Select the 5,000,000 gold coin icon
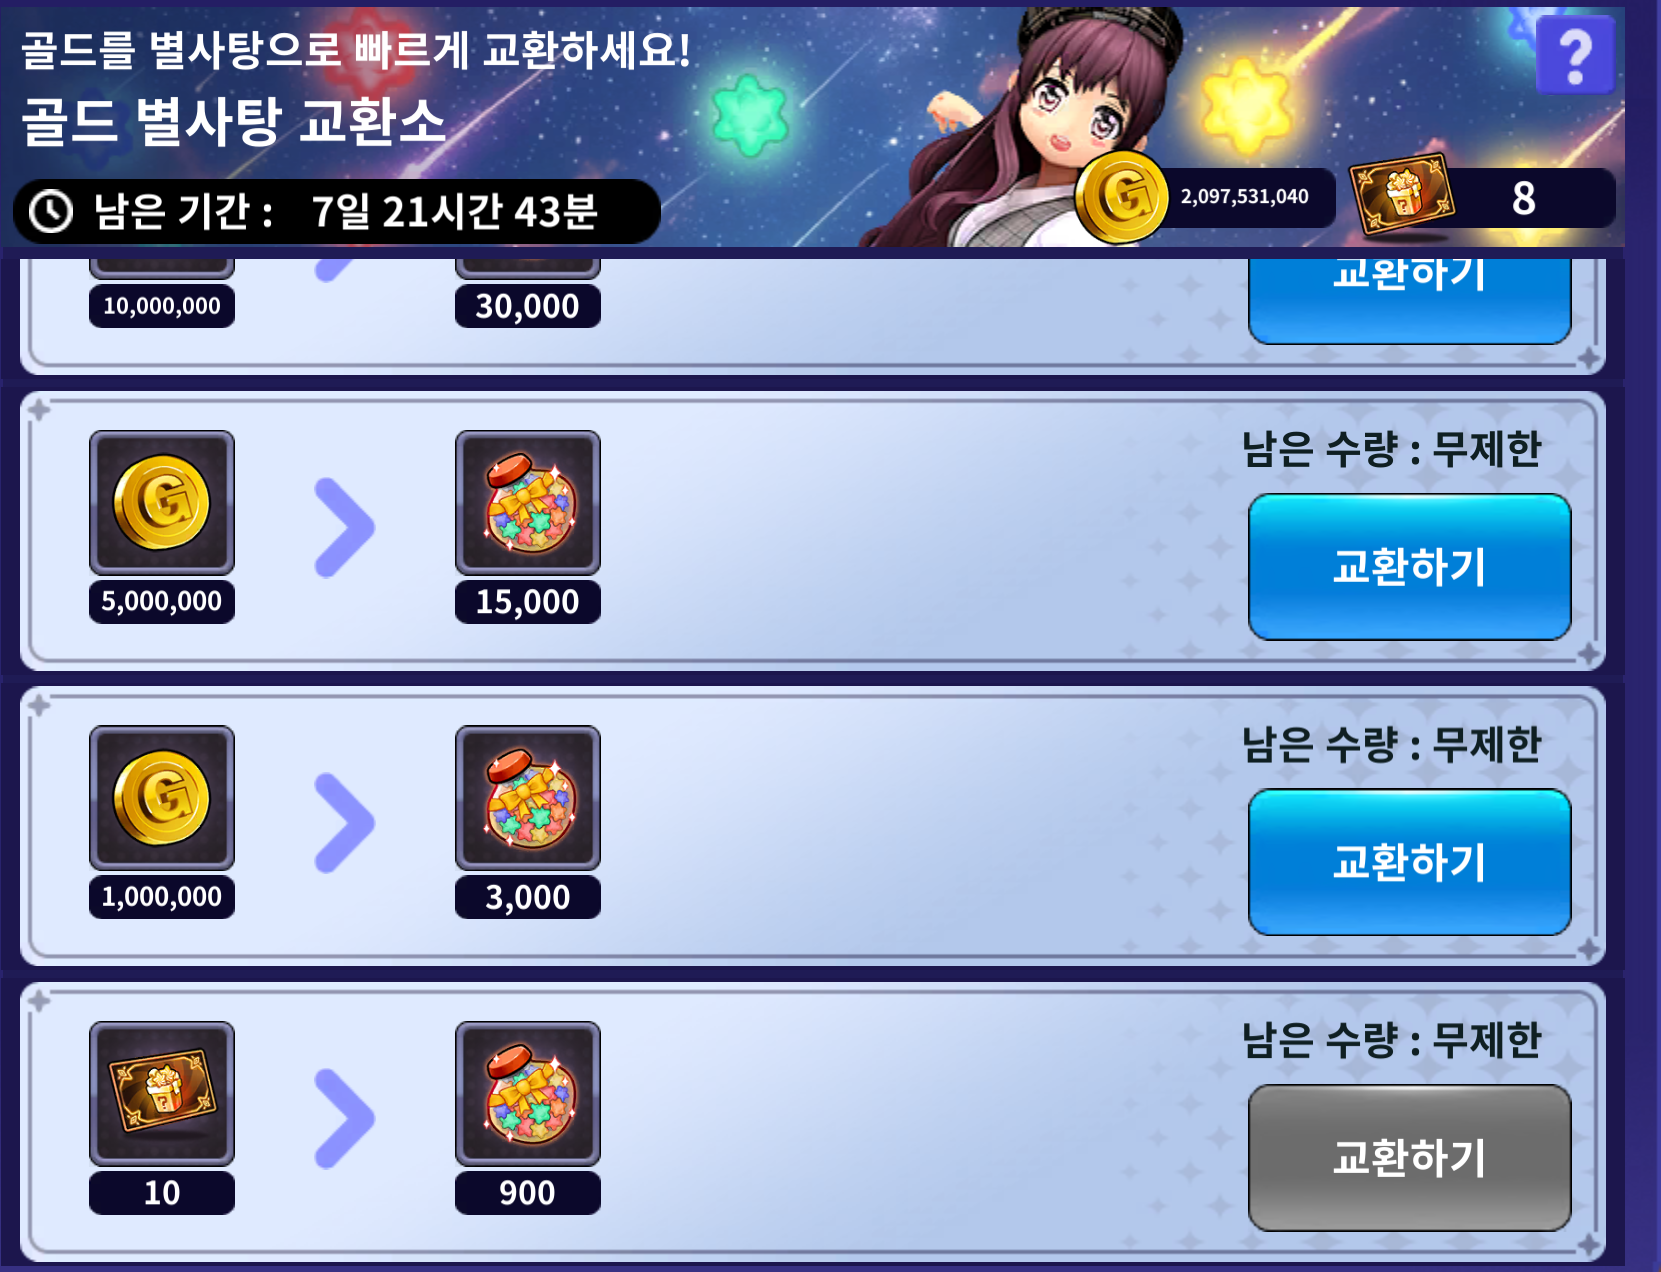 (162, 502)
